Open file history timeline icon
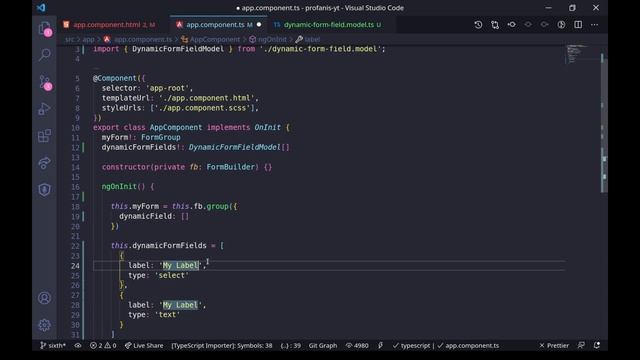This screenshot has width=640, height=360. point(478,24)
